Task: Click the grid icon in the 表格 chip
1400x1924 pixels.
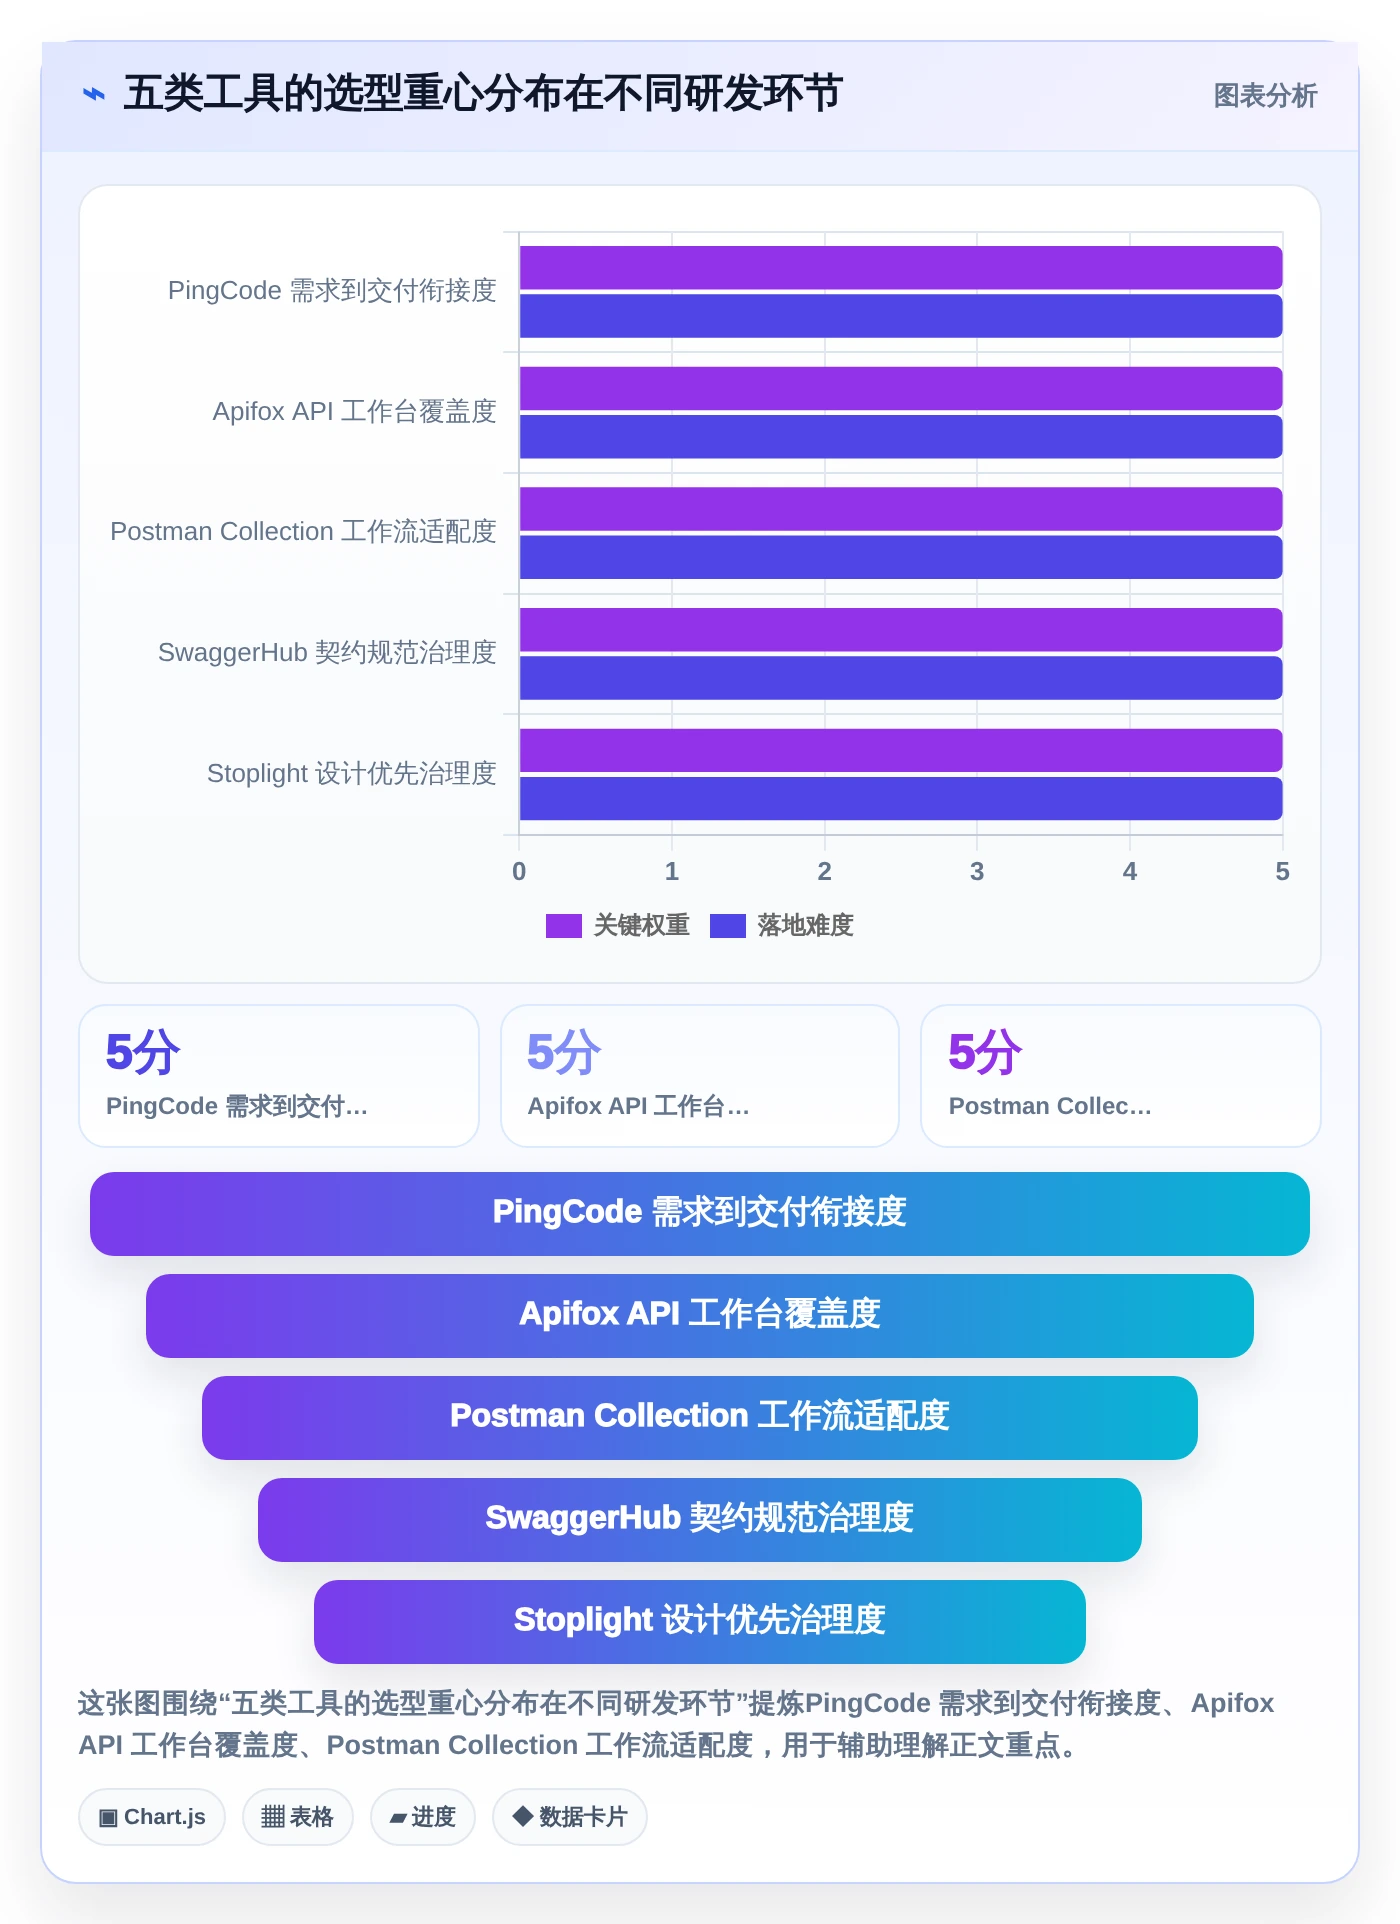Action: (x=273, y=1817)
